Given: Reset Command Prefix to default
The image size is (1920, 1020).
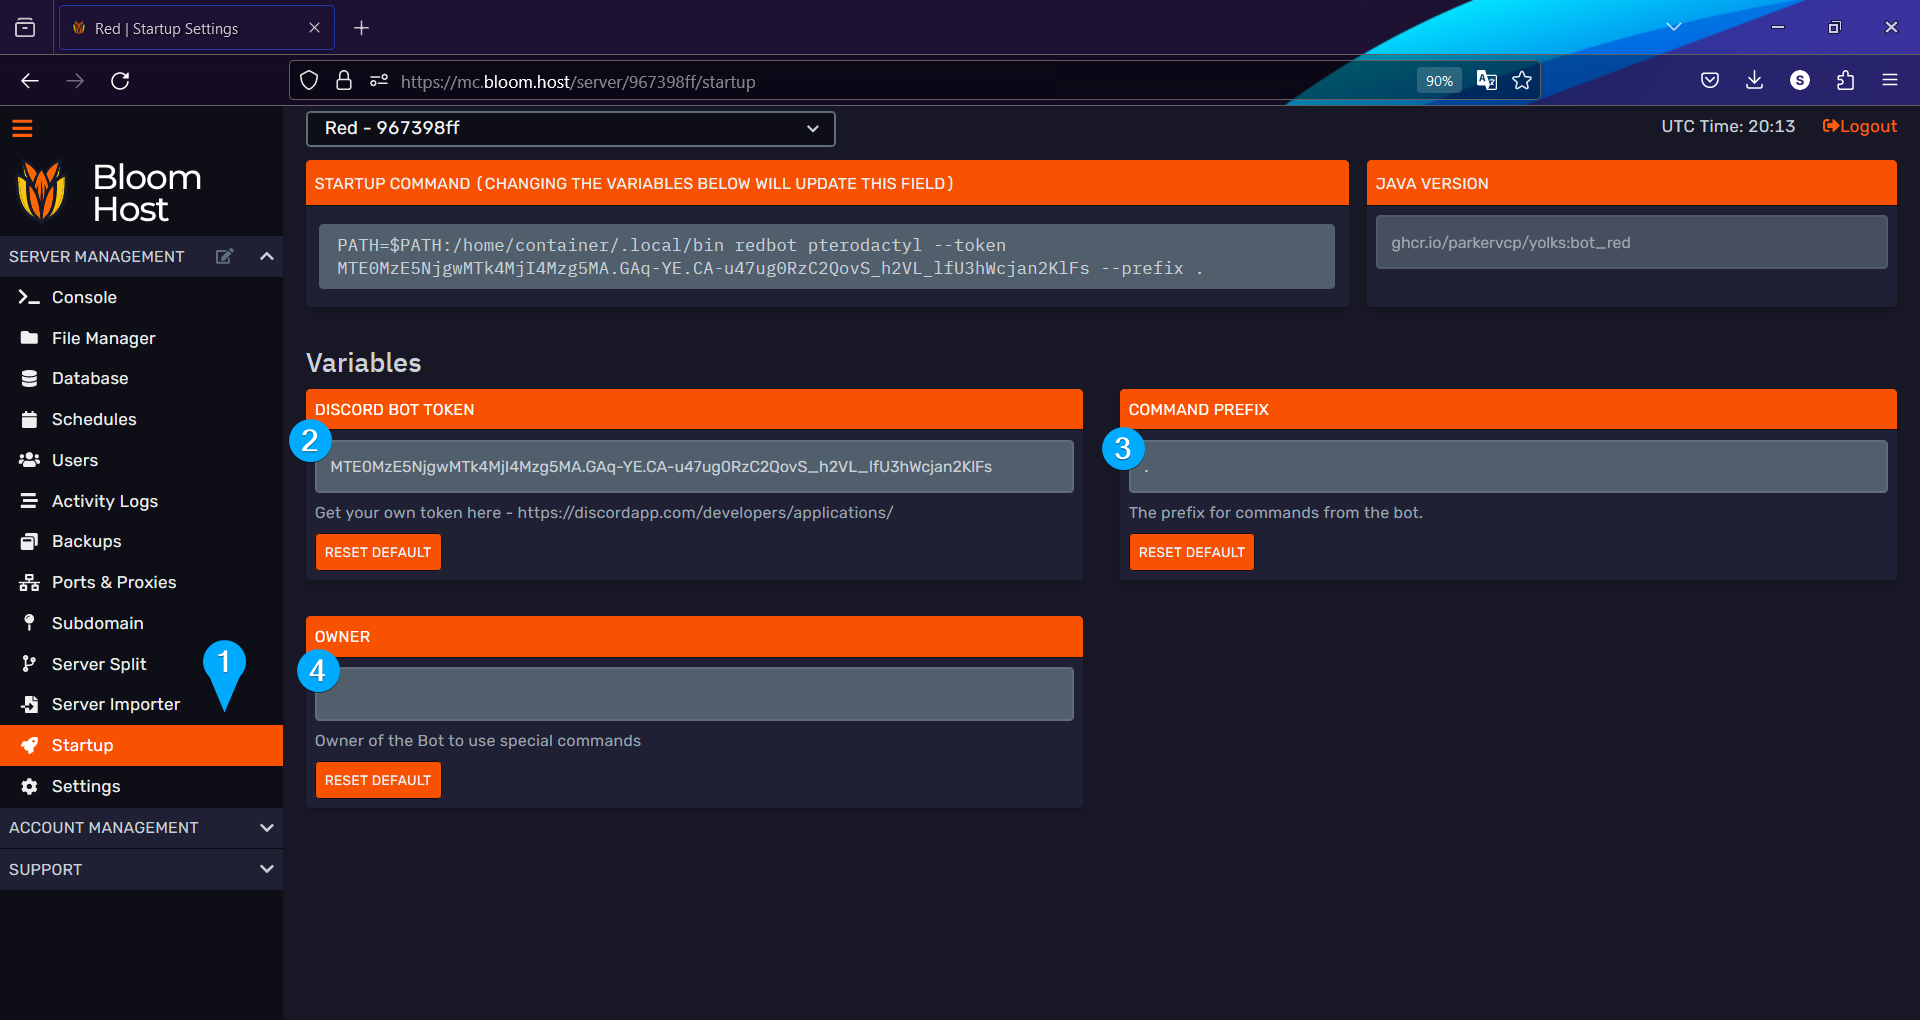Looking at the screenshot, I should [x=1191, y=552].
